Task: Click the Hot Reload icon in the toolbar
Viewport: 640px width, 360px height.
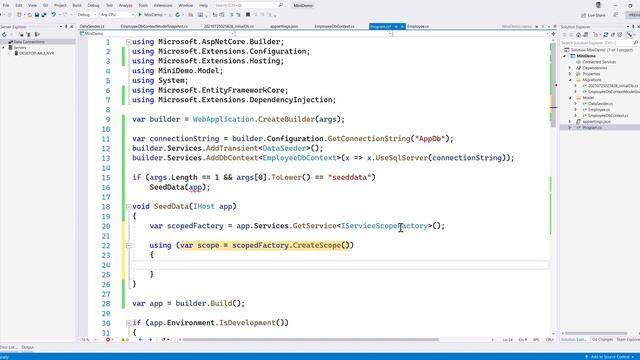Action: click(177, 15)
